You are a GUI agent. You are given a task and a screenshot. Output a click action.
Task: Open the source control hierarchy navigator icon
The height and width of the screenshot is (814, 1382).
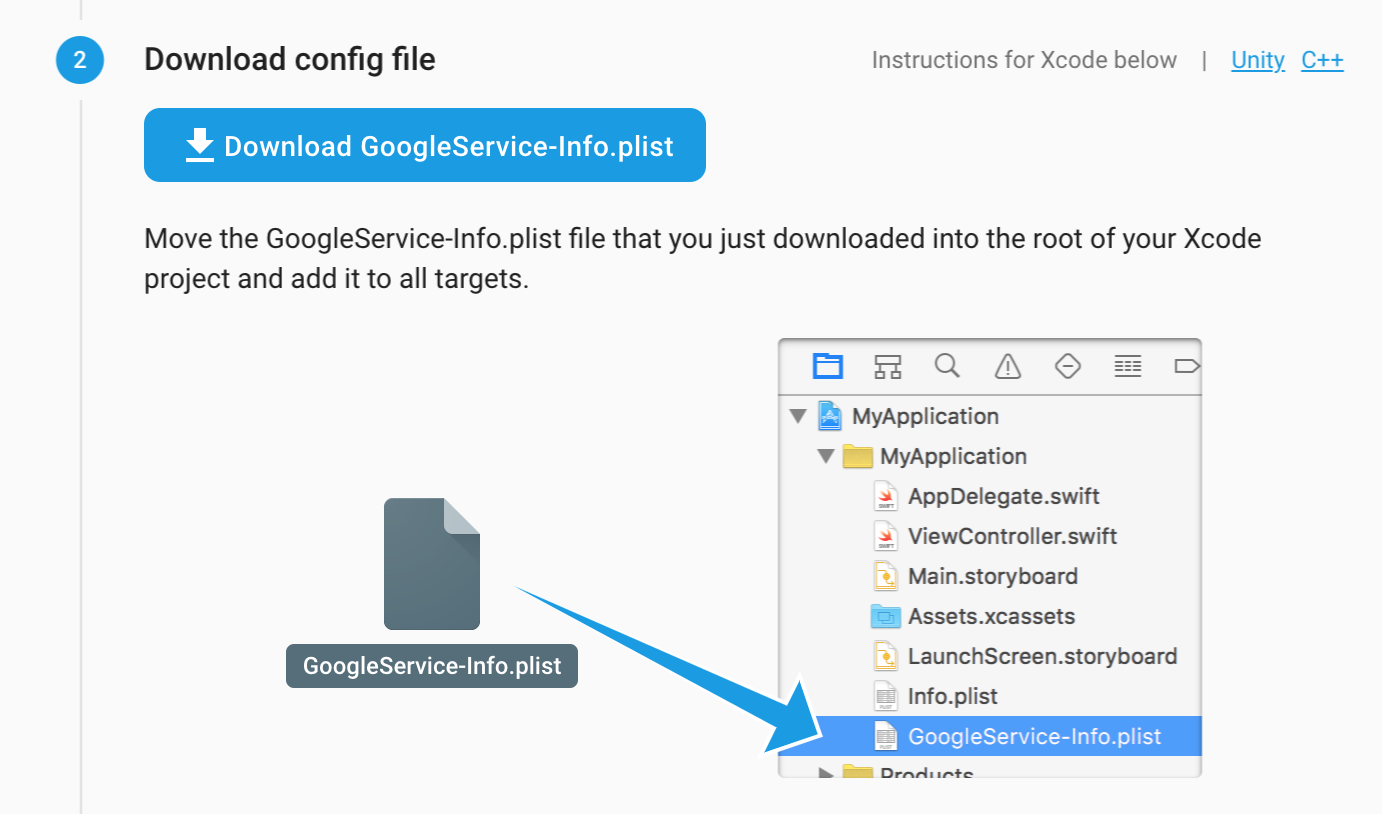tap(887, 367)
